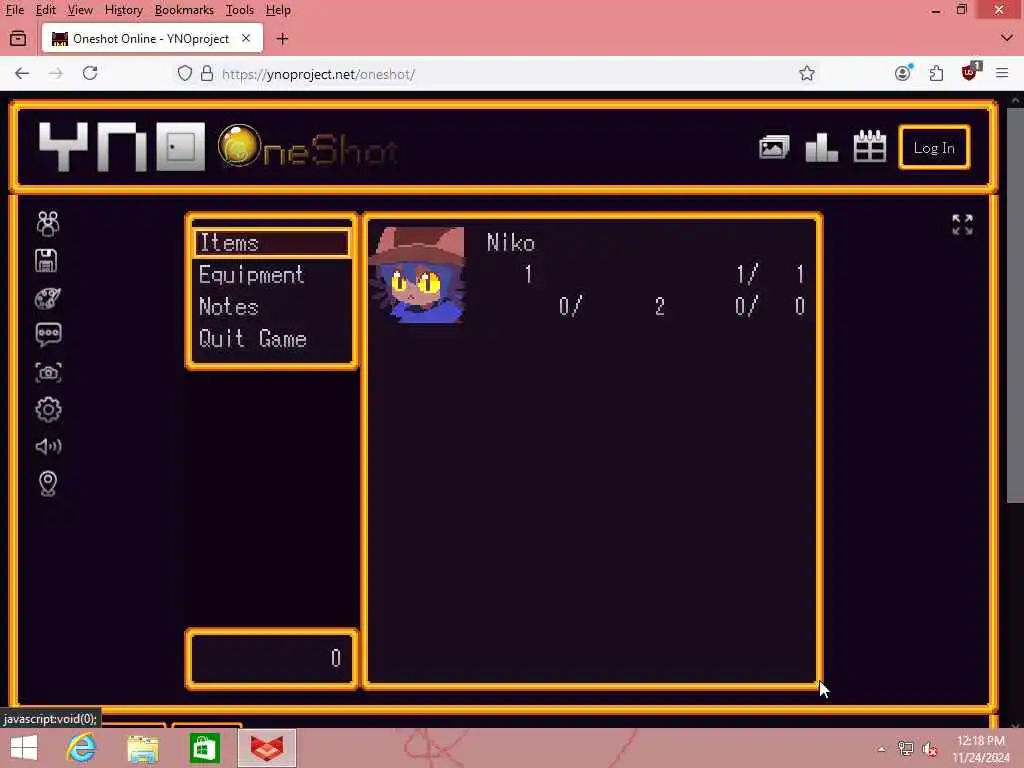This screenshot has width=1024, height=768.
Task: Open the Help menu
Action: 278,10
